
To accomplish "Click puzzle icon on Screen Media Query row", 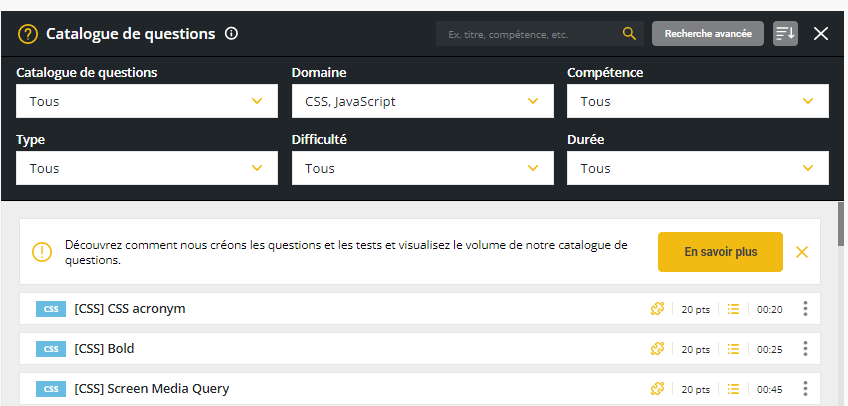I will [657, 389].
